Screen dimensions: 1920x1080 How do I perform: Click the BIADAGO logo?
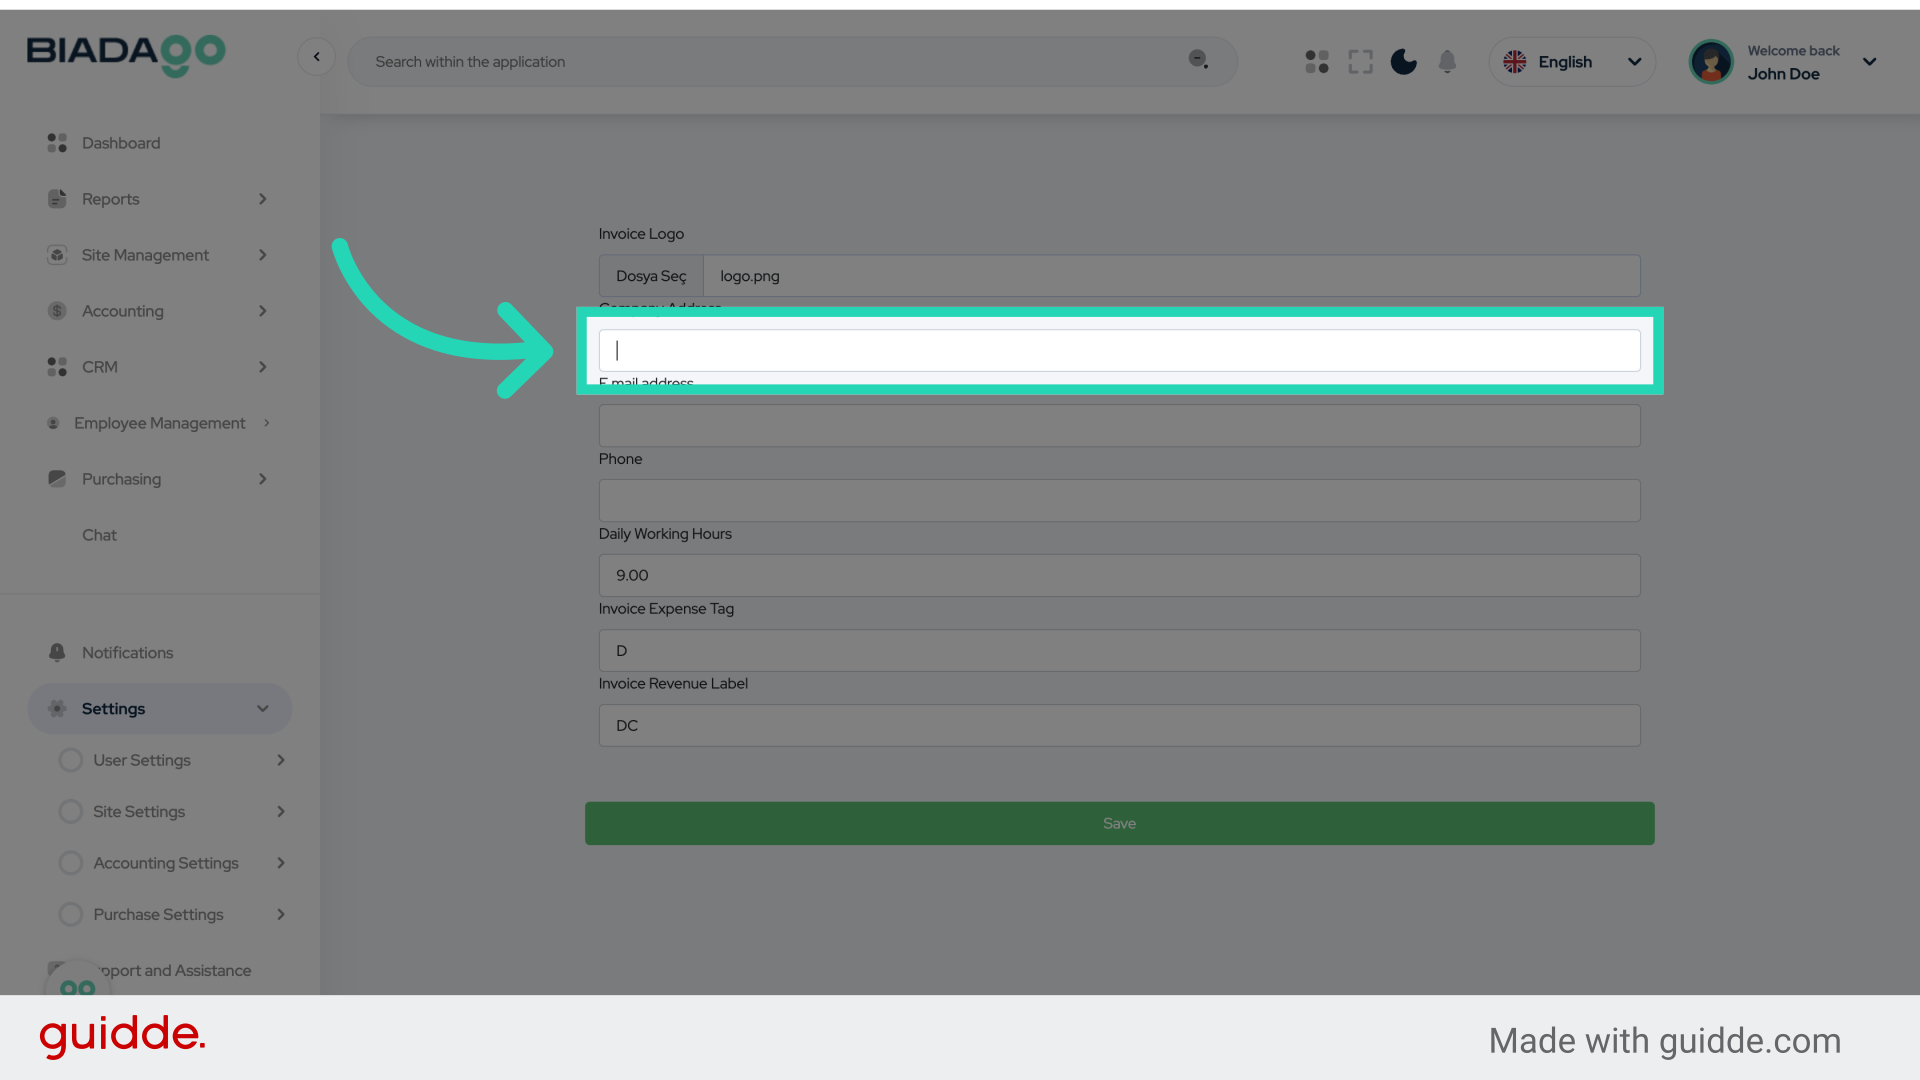126,54
